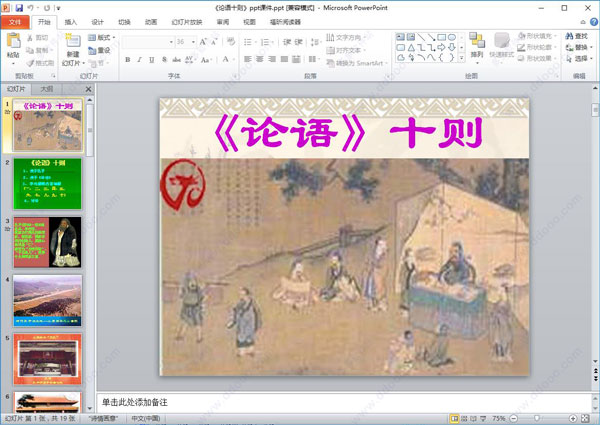
Task: Close the slides thumbnail pane
Action: 88,89
